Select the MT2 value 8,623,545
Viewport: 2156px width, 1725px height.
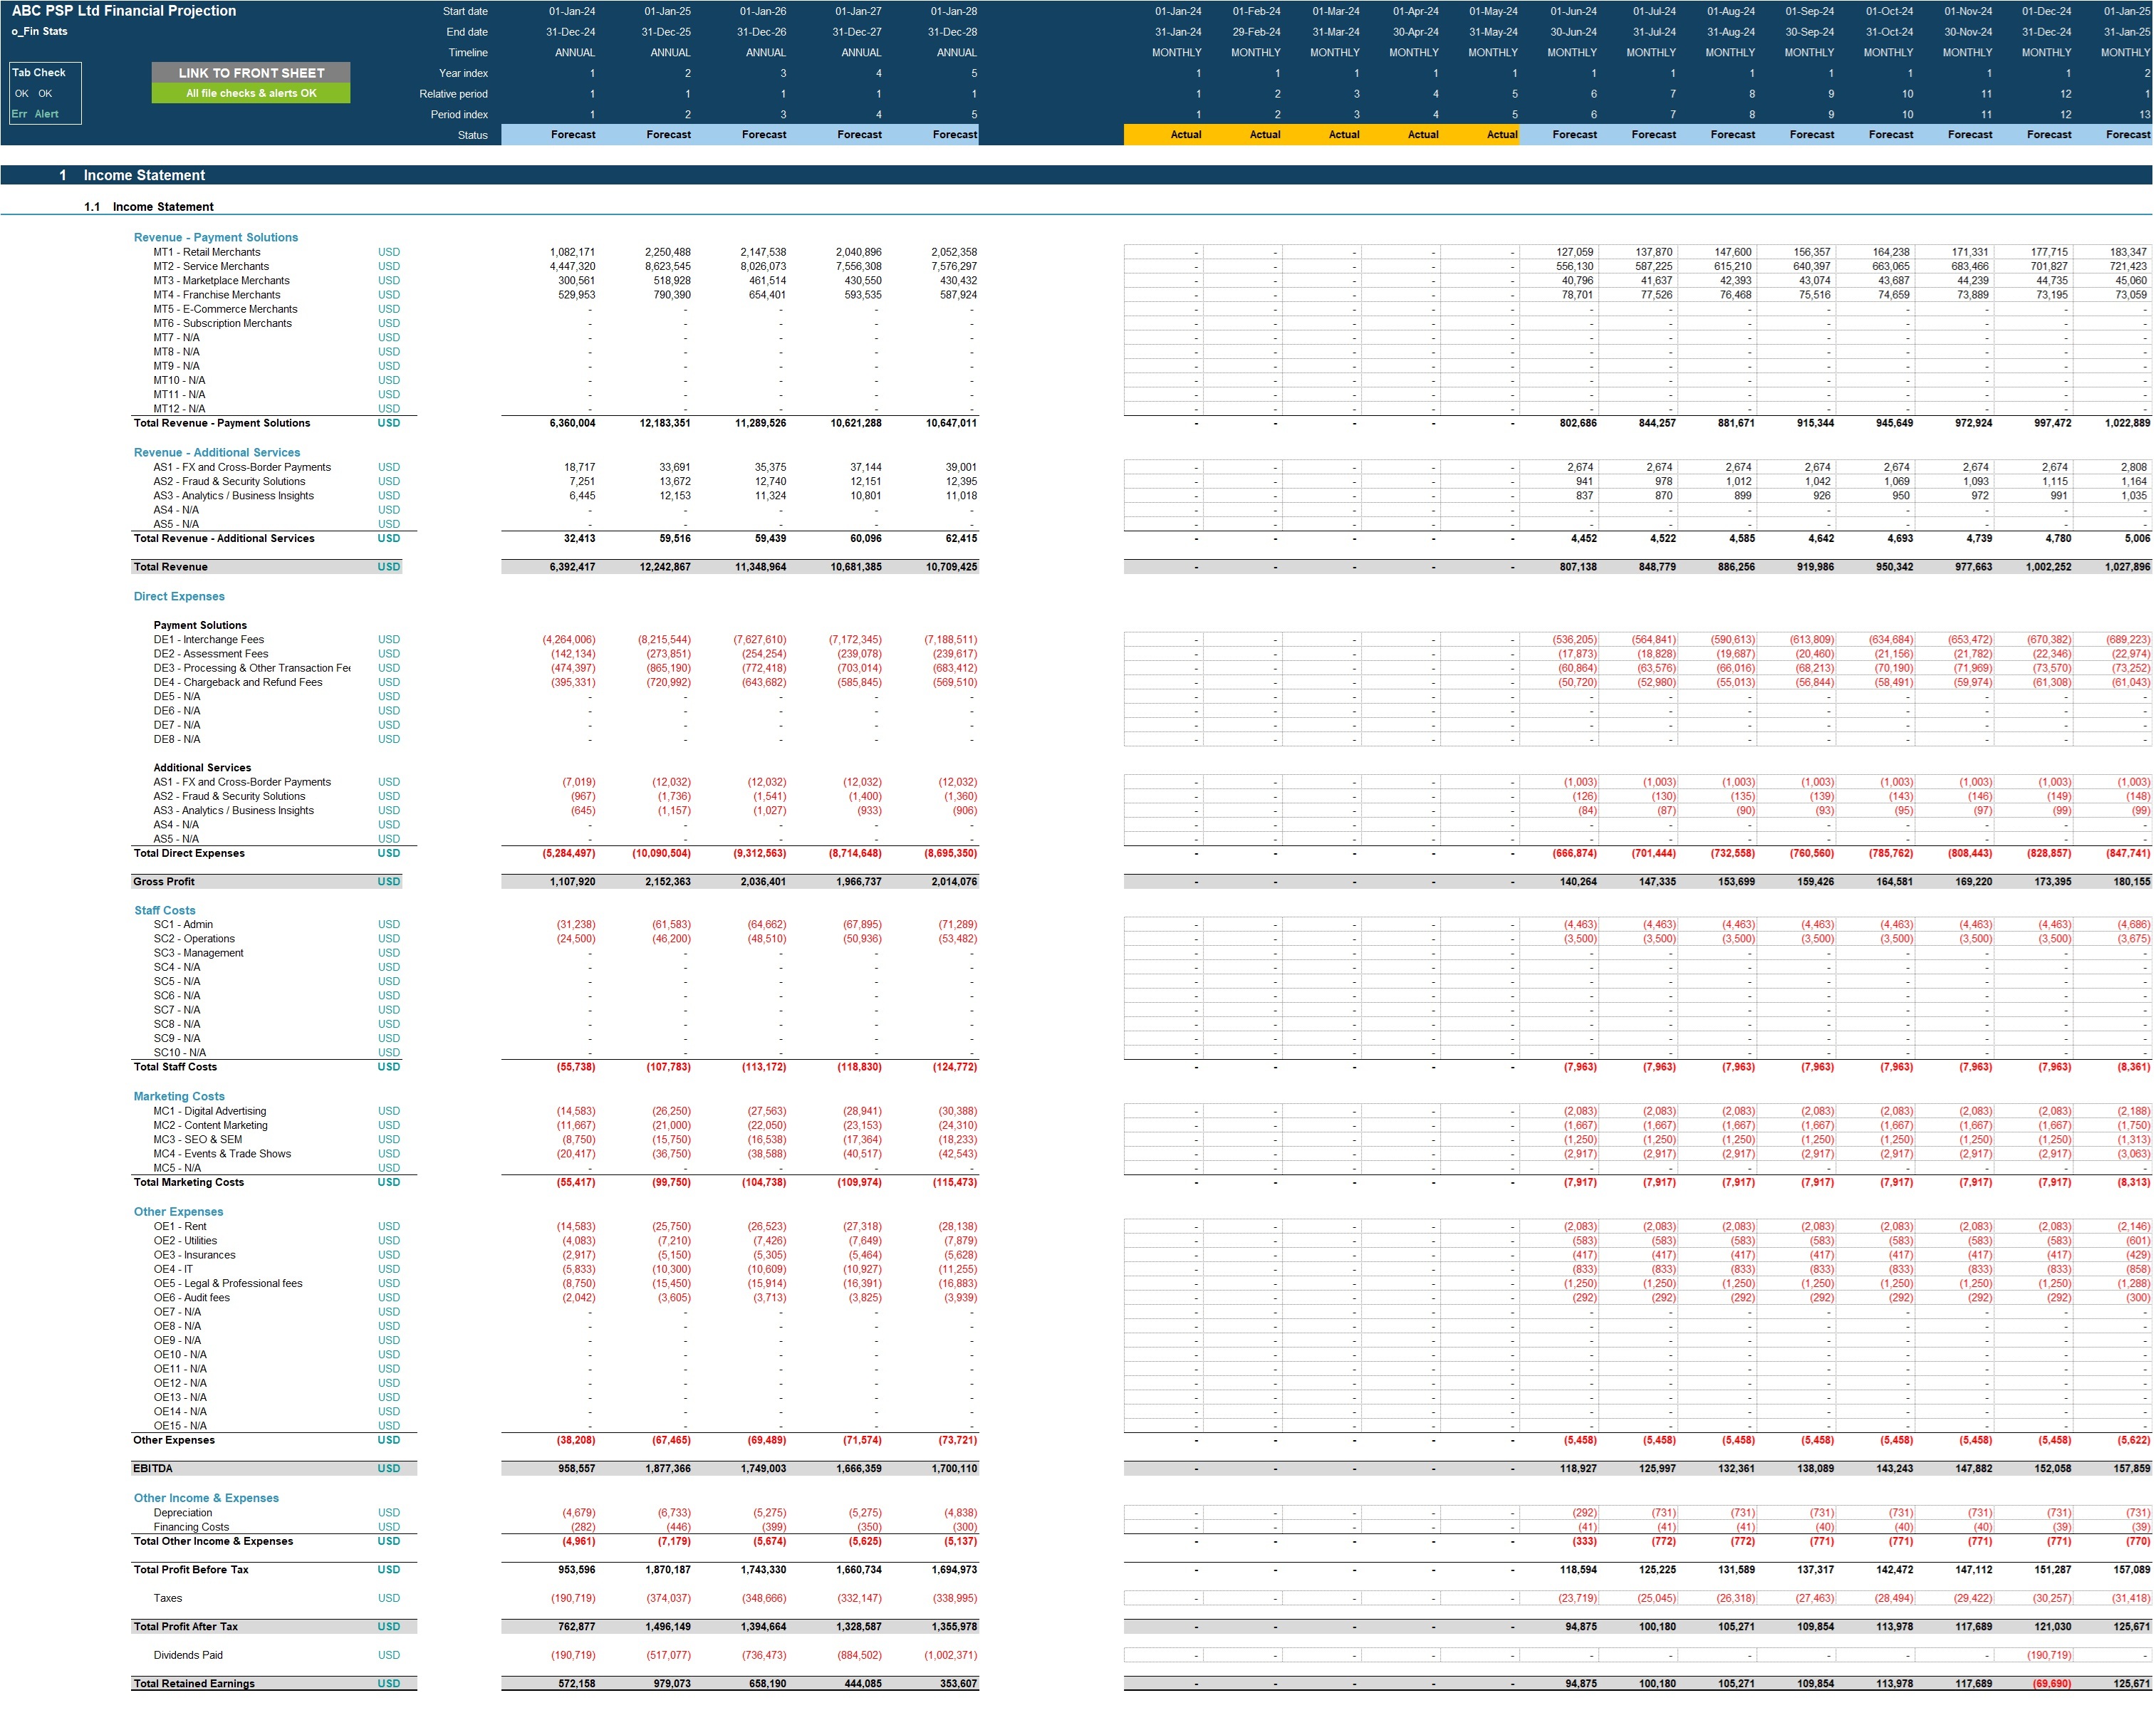668,266
